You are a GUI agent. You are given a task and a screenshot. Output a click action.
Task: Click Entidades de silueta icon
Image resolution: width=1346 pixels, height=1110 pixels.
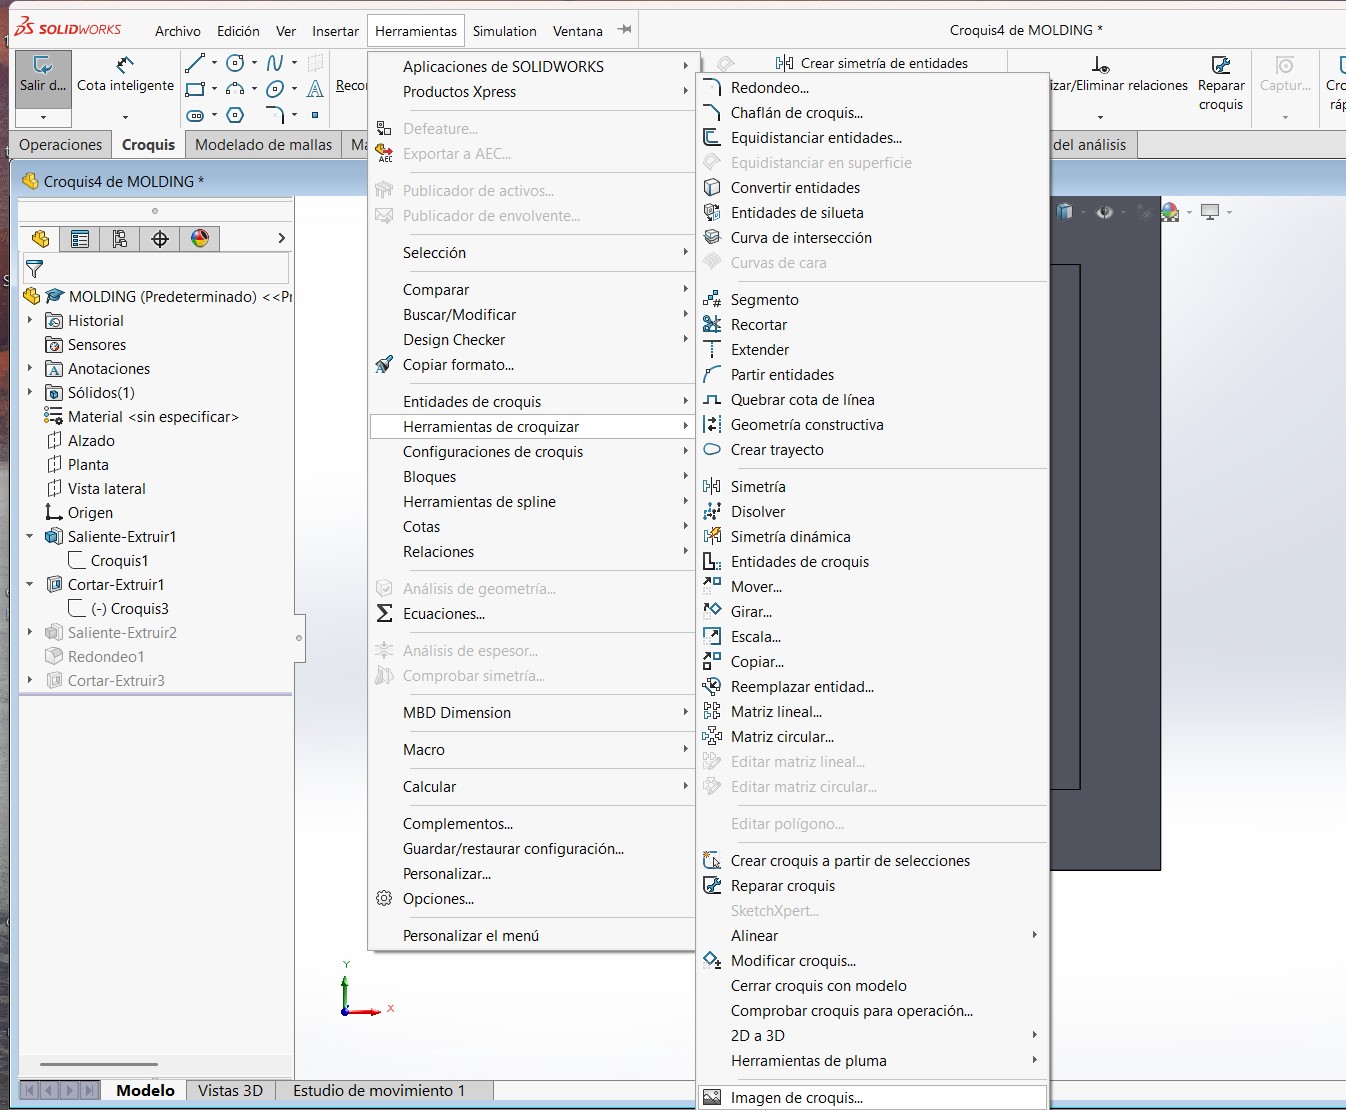tap(712, 213)
